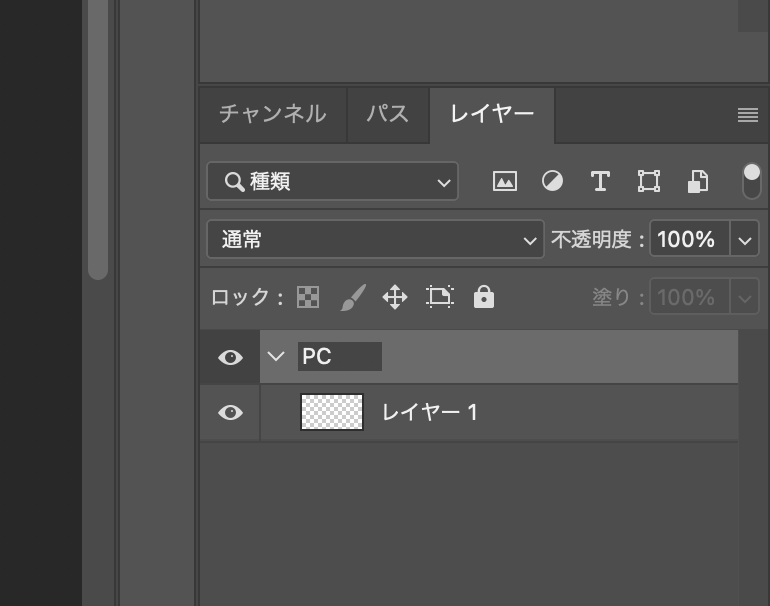Select the レイヤー 1 thumbnail
Viewport: 770px width, 606px height.
tap(332, 412)
